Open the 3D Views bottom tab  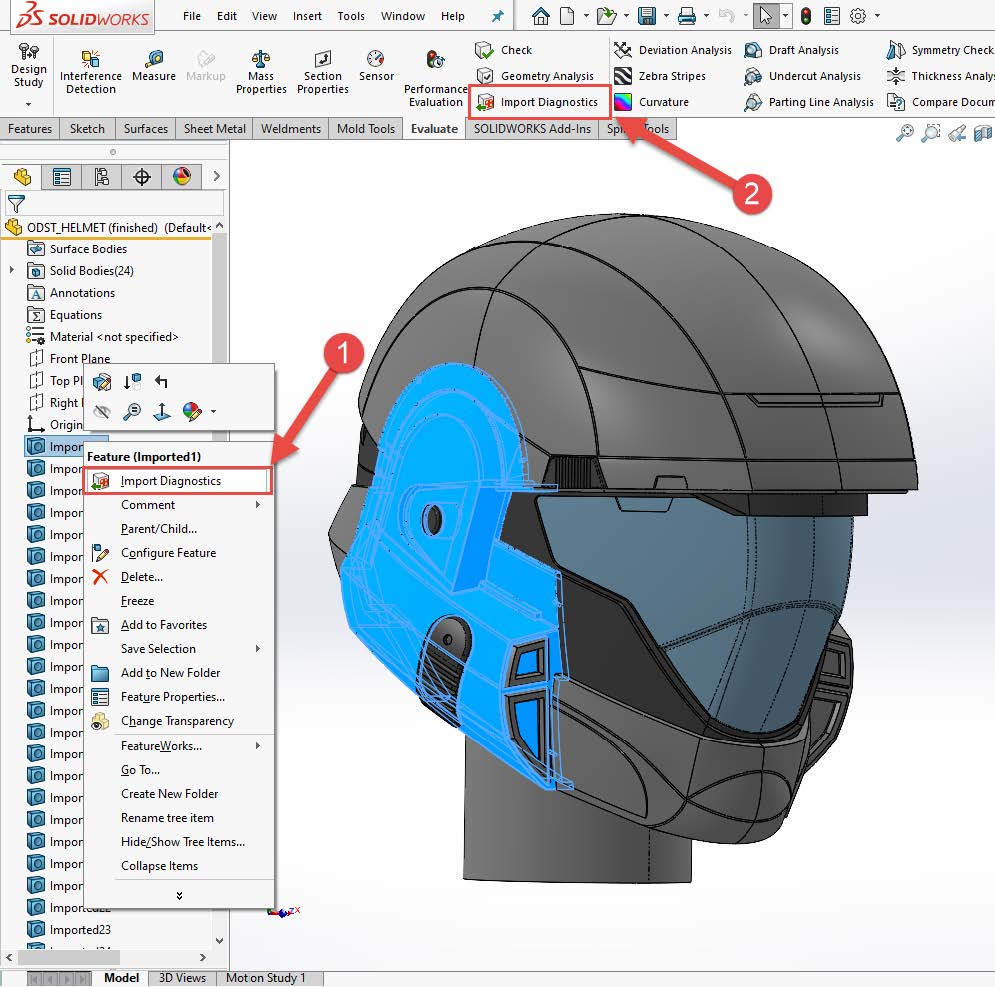pos(182,977)
